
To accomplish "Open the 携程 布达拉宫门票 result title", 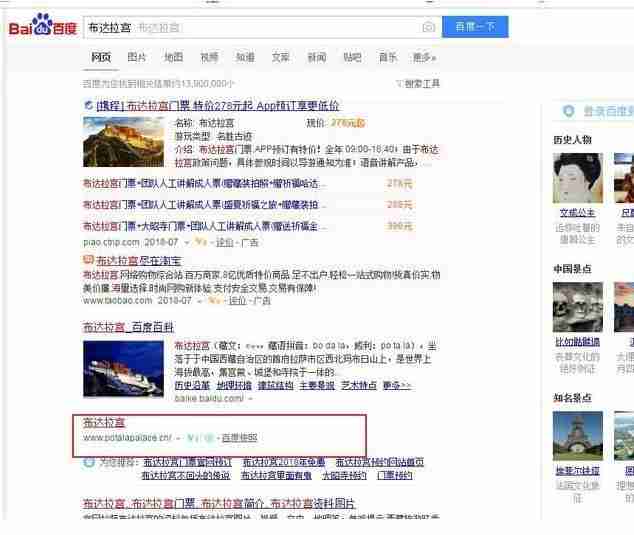I will pos(218,106).
